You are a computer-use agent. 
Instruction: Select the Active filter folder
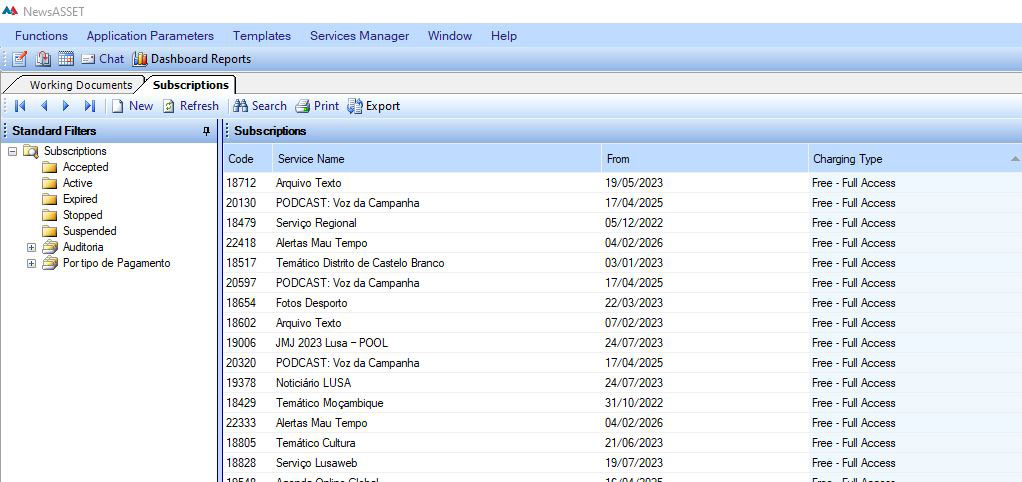[78, 183]
